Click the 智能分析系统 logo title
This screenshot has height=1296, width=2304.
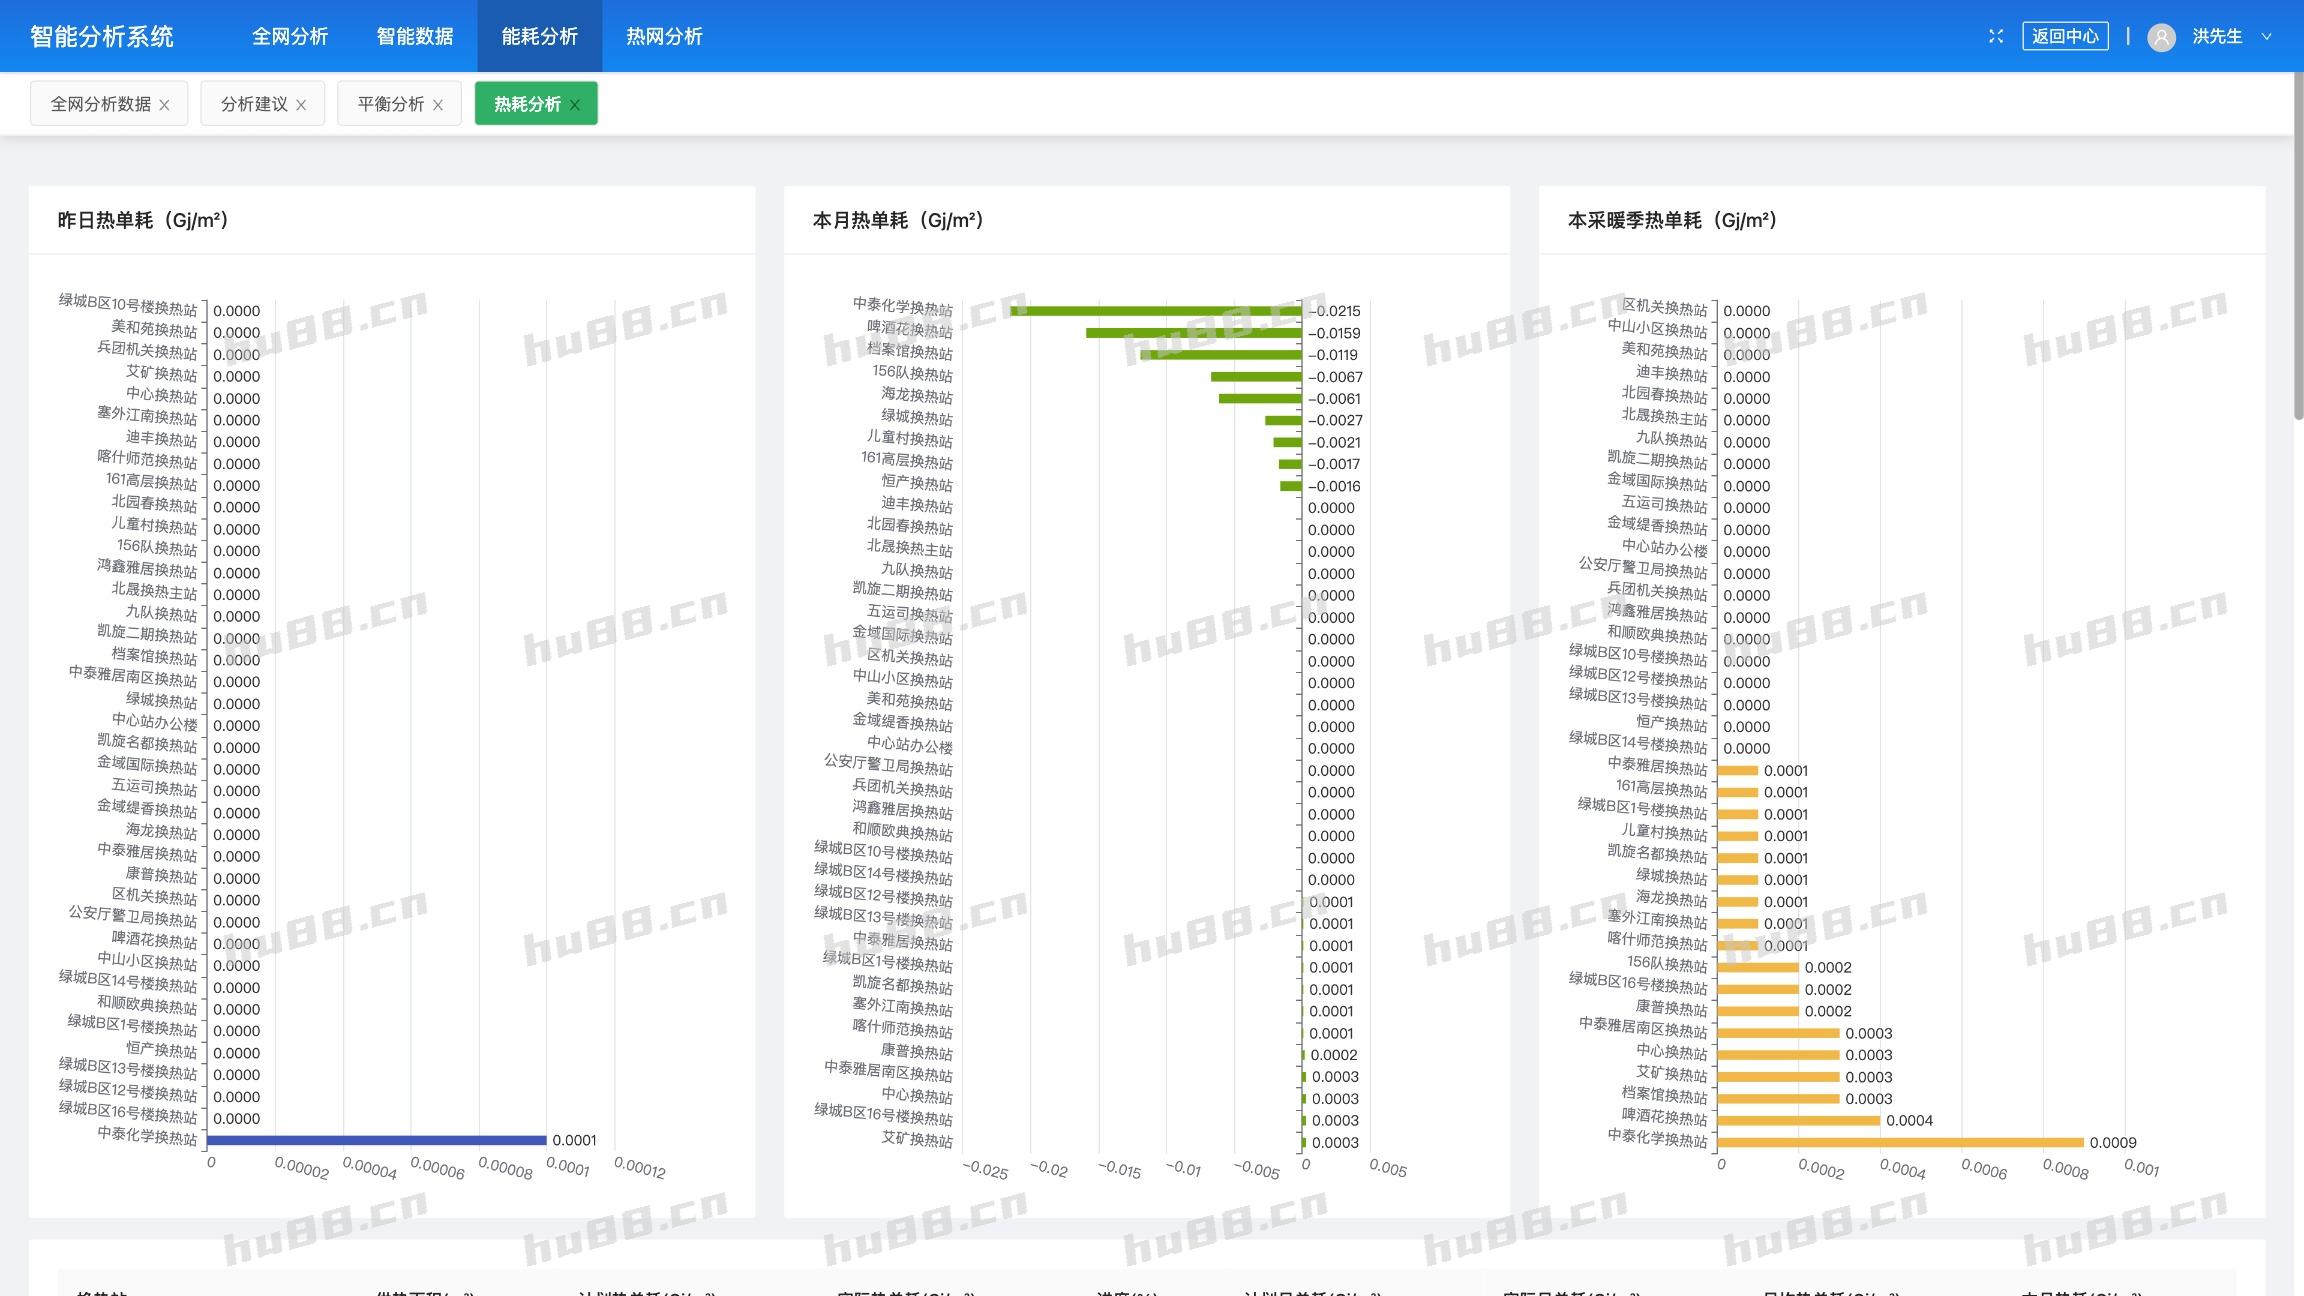tap(102, 36)
